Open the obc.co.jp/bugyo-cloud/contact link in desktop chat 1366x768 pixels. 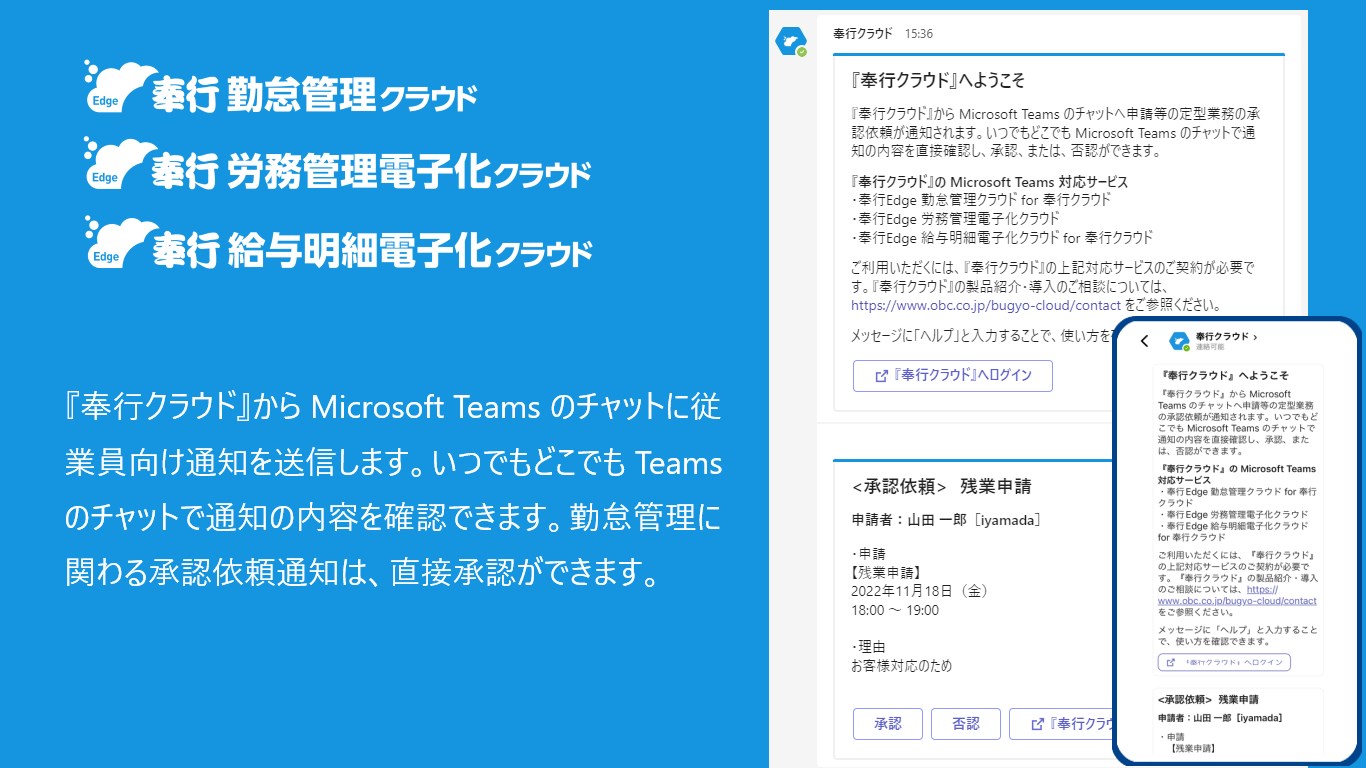(x=986, y=305)
